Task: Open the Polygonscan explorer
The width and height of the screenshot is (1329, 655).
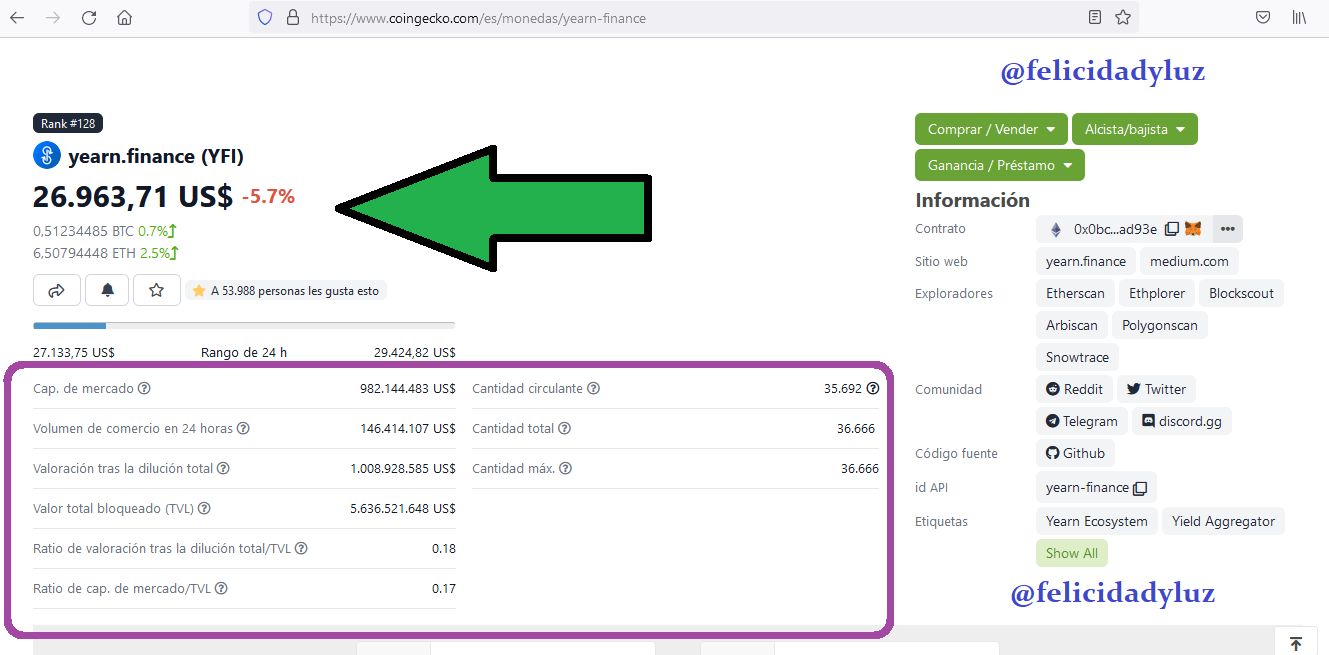Action: click(1160, 325)
